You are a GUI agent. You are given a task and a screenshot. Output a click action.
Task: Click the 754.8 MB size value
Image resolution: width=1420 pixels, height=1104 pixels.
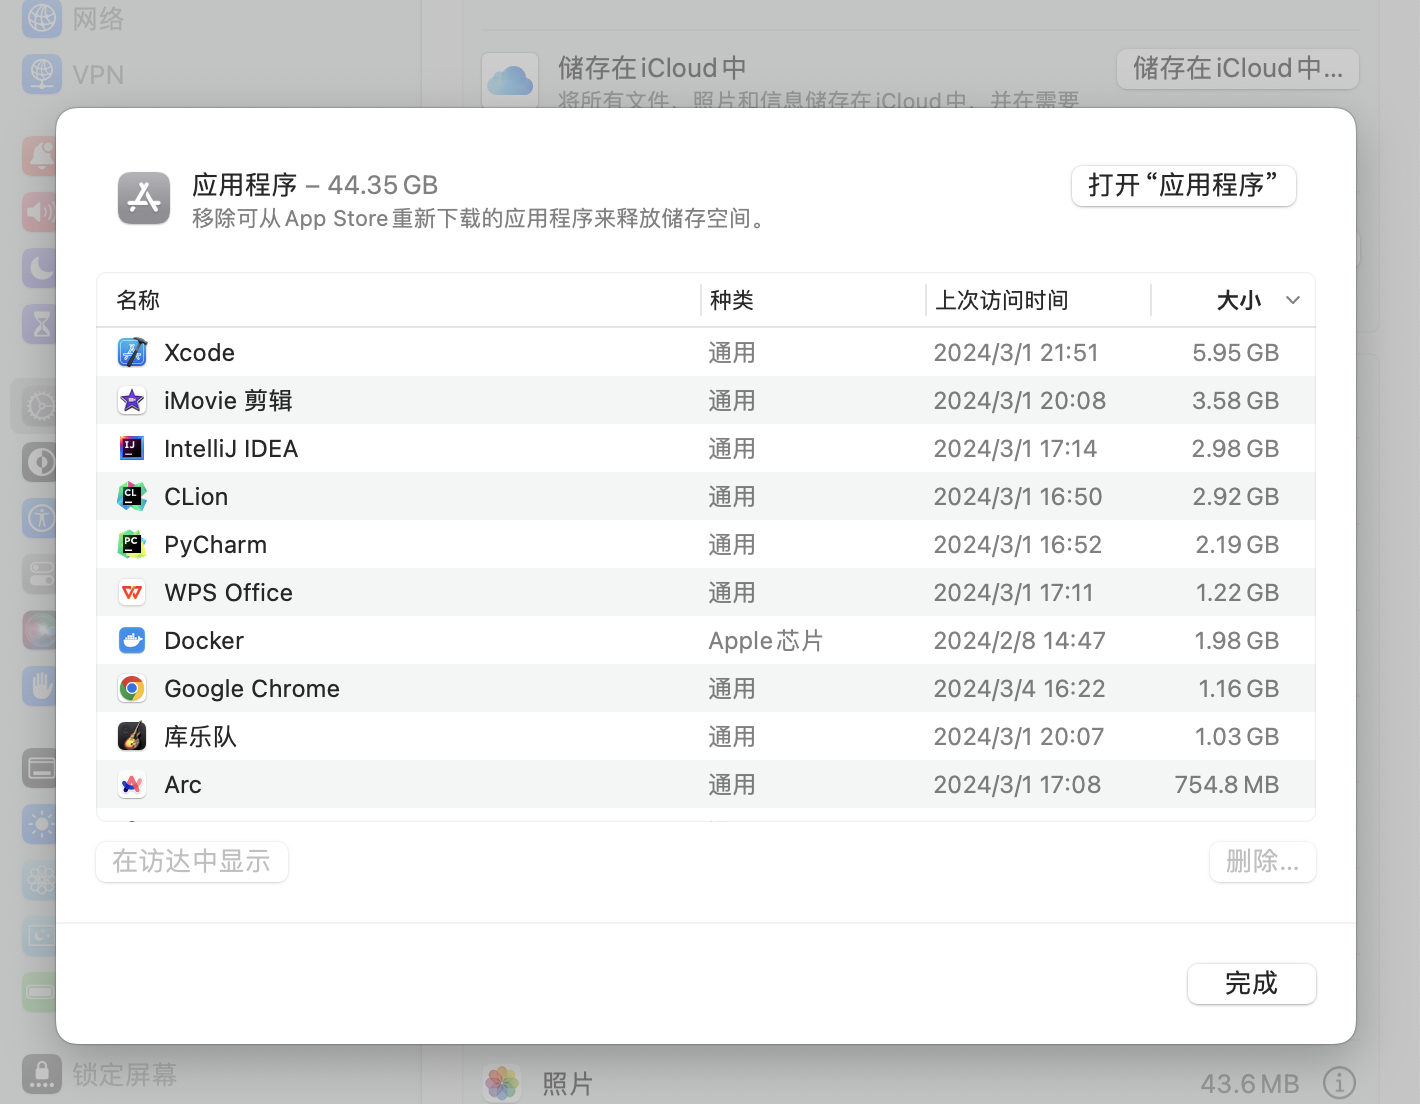[1227, 785]
